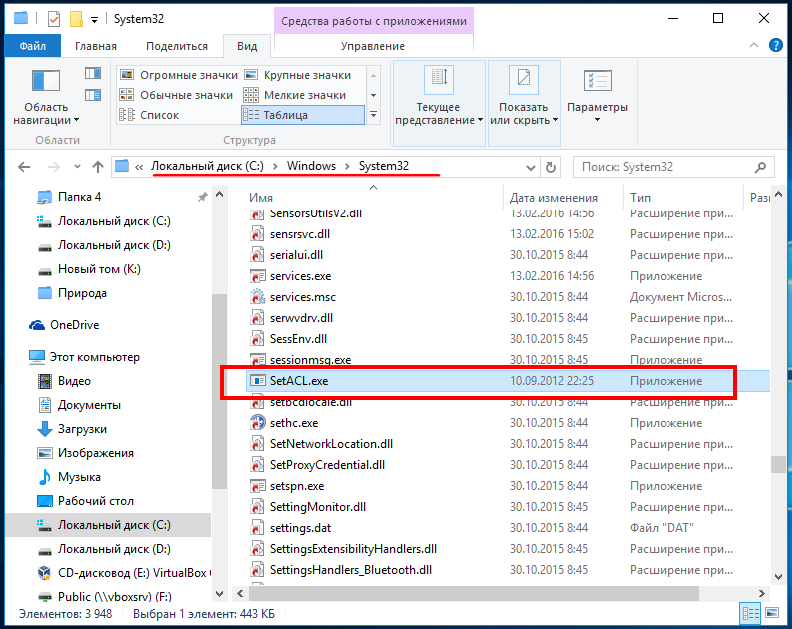Open Изображения in navigation pane
Screen dimensions: 792x629
point(95,453)
